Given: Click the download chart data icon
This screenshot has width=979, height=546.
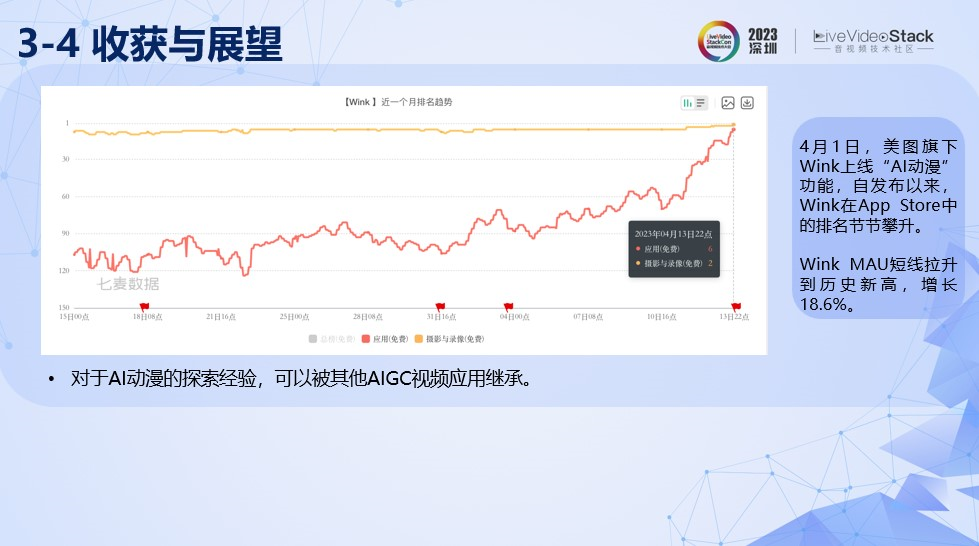Looking at the screenshot, I should [x=747, y=103].
